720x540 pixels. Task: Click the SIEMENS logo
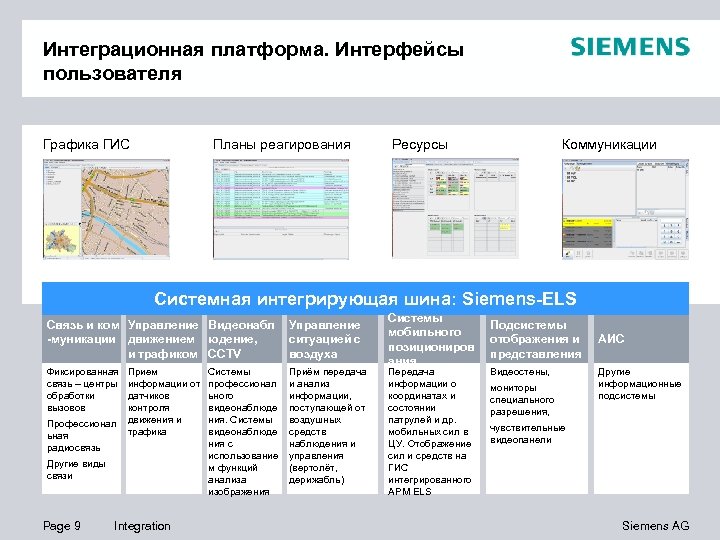coord(630,47)
